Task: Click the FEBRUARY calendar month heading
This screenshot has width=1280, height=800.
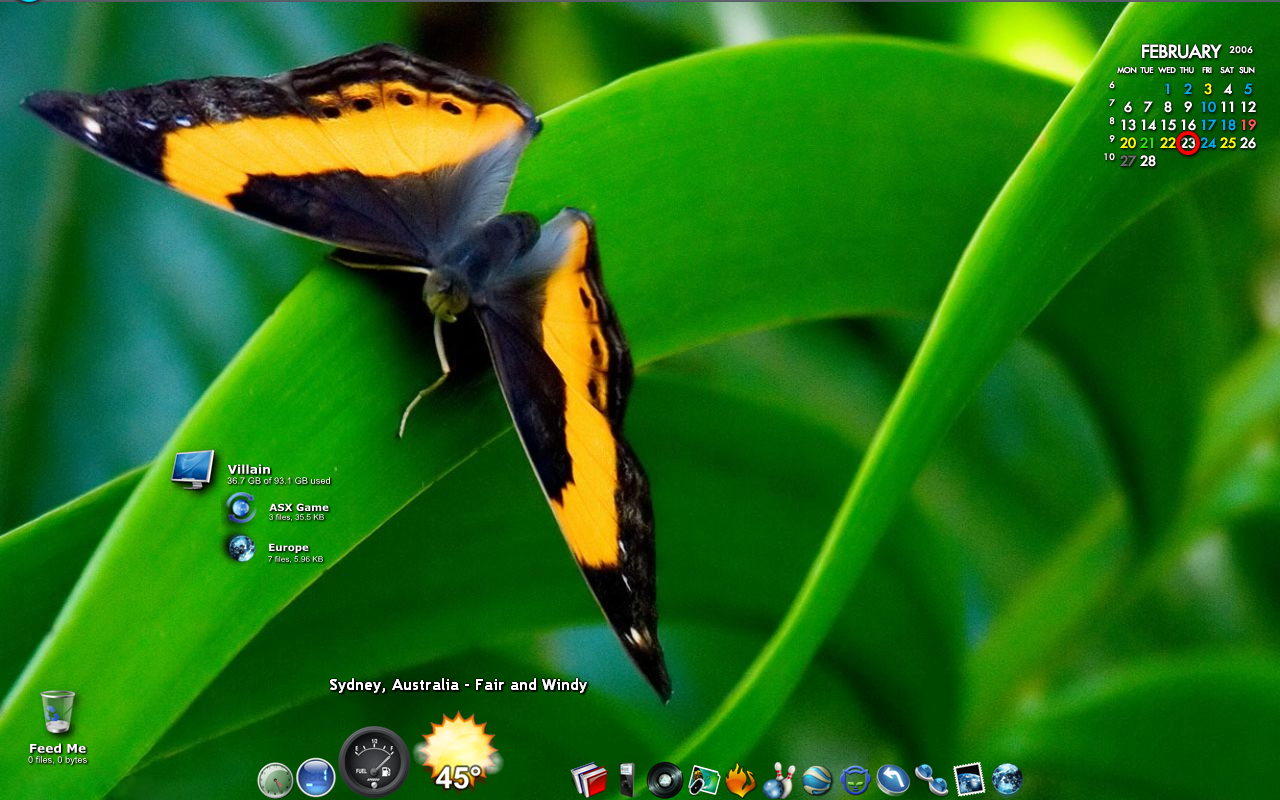Action: [x=1180, y=51]
